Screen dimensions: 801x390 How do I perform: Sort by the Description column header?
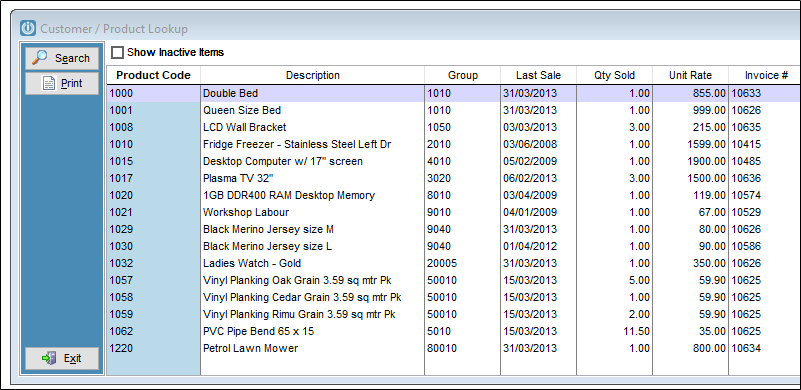coord(313,75)
